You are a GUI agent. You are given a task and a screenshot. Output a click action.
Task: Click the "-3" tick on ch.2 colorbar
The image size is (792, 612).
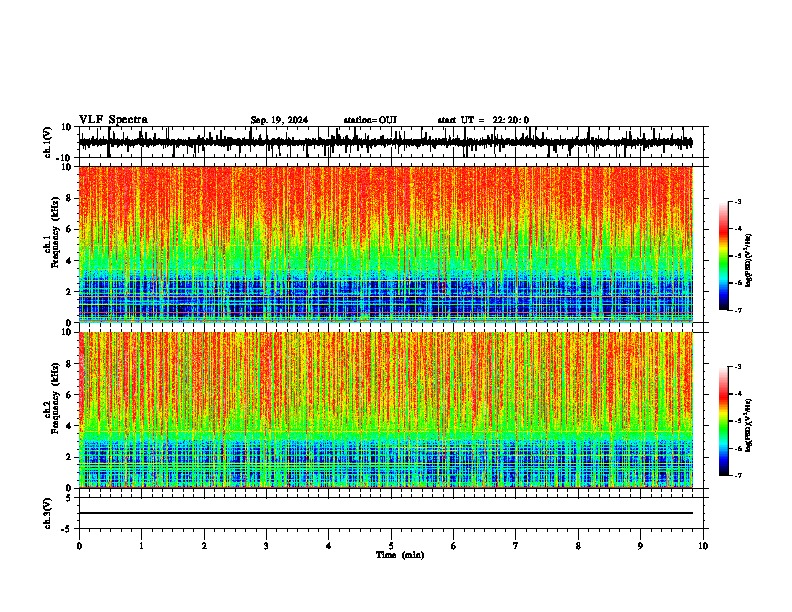click(x=738, y=367)
